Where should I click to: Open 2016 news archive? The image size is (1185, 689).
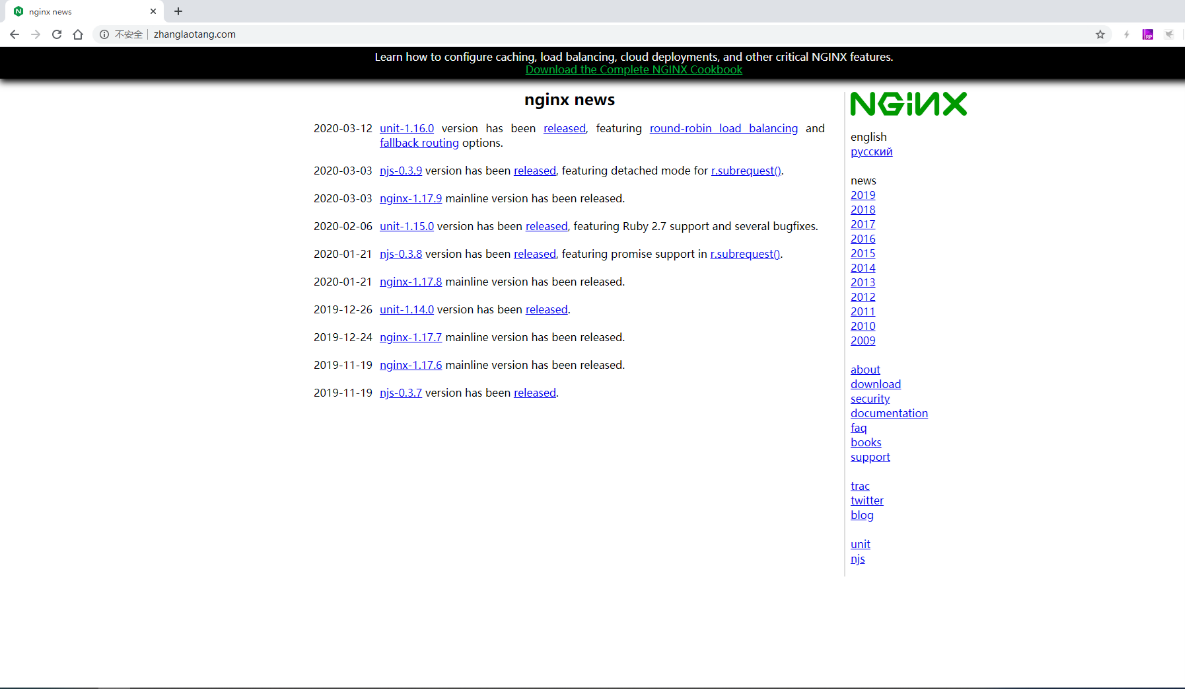862,239
